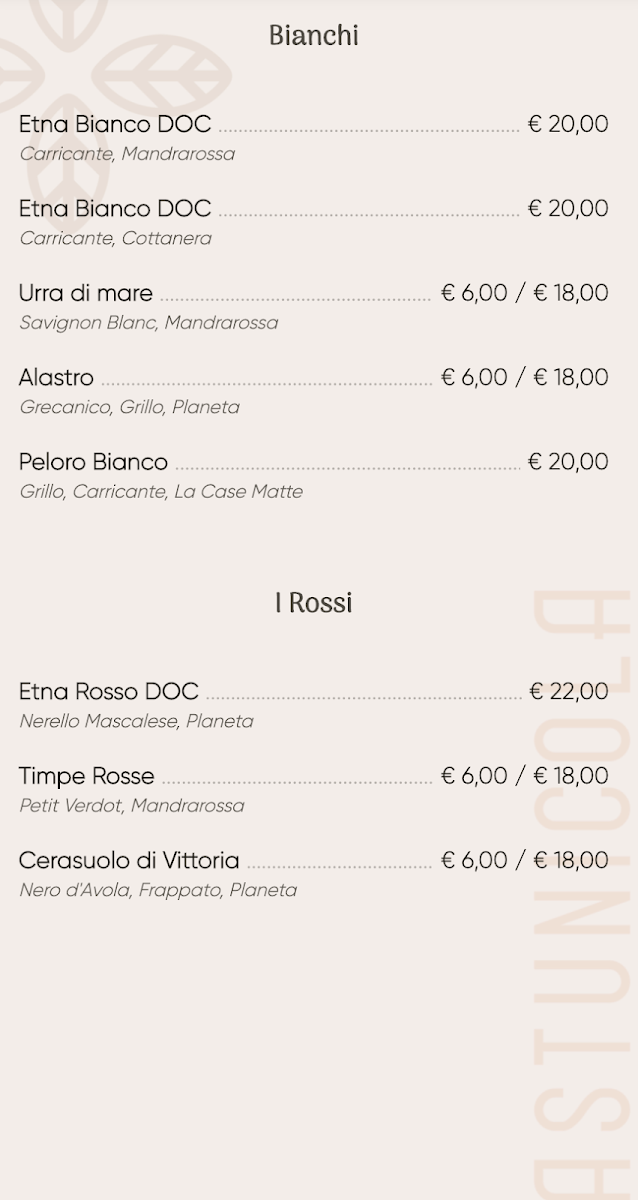Click the Urra di mare price

524,293
